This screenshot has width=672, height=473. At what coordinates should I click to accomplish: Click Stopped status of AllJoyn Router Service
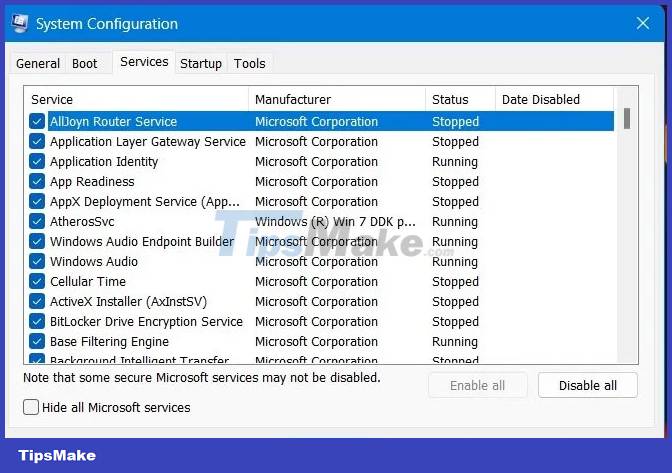point(455,122)
